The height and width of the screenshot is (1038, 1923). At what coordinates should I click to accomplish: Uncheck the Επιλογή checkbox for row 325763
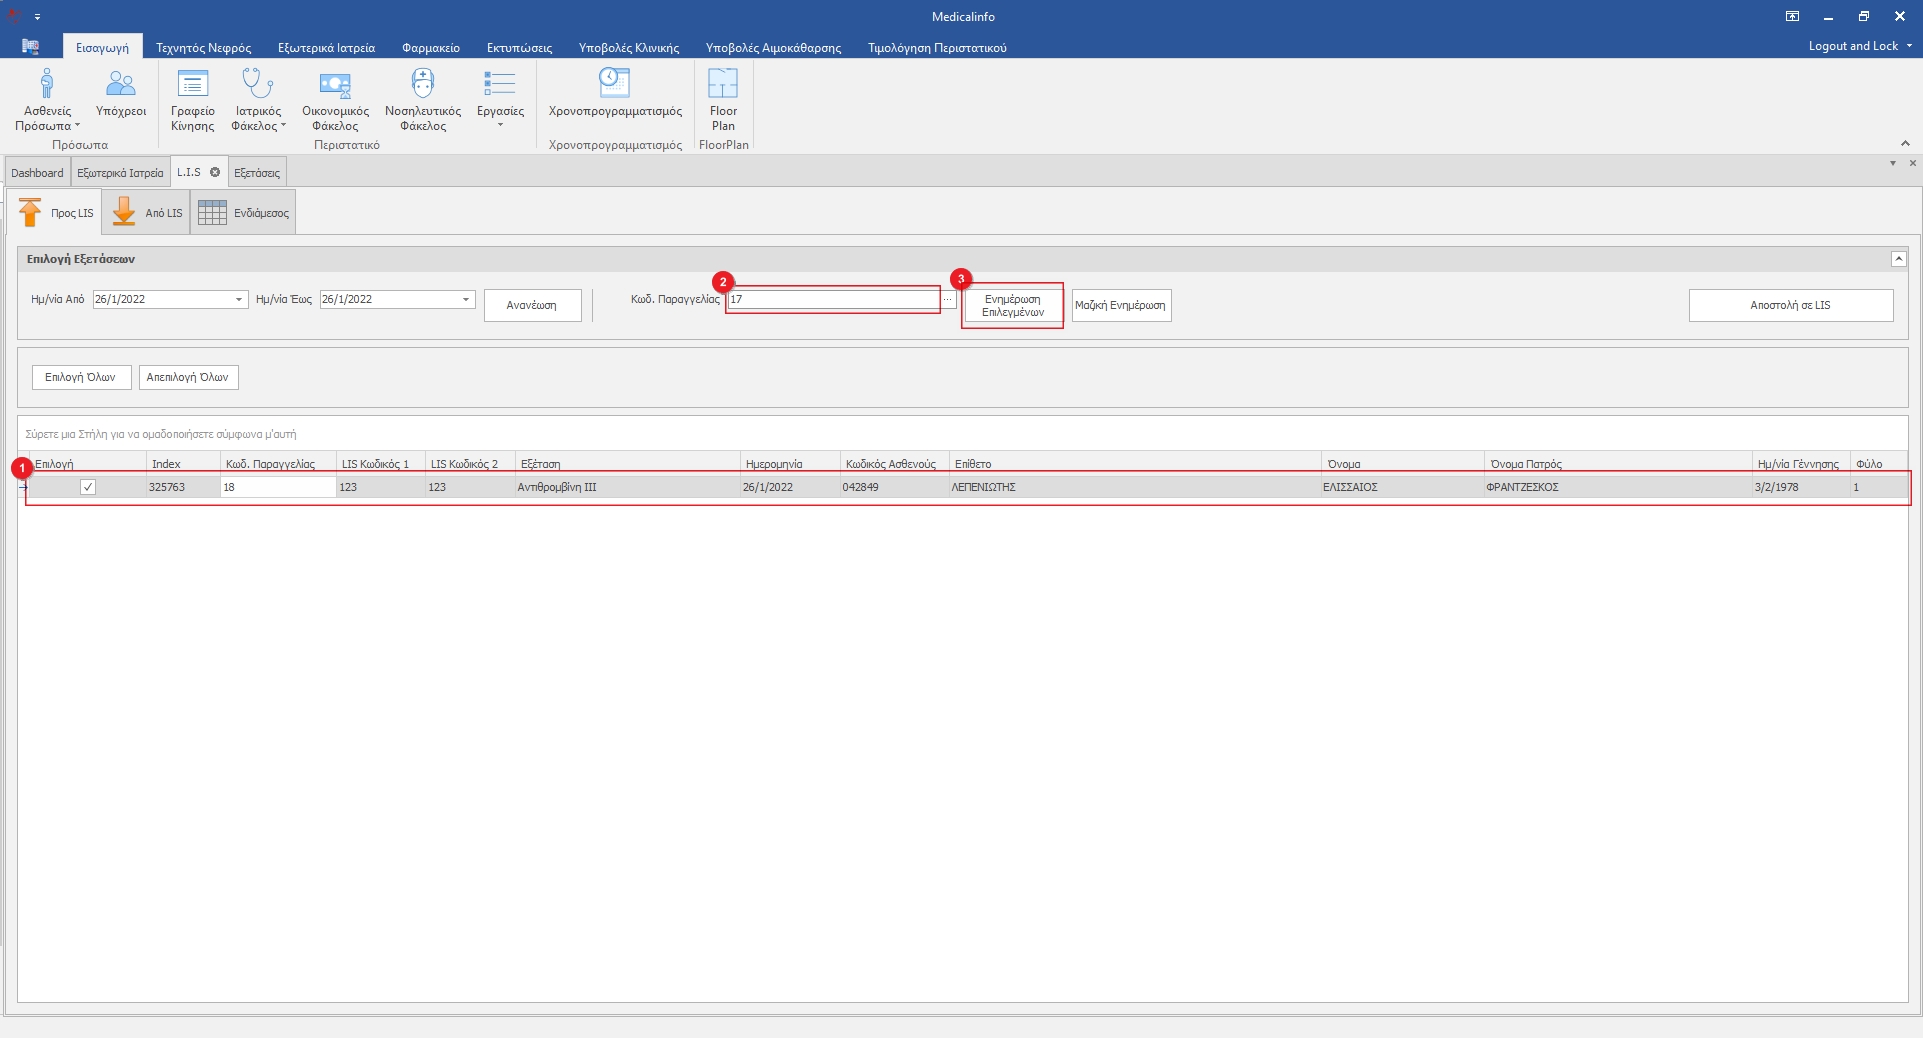point(88,487)
